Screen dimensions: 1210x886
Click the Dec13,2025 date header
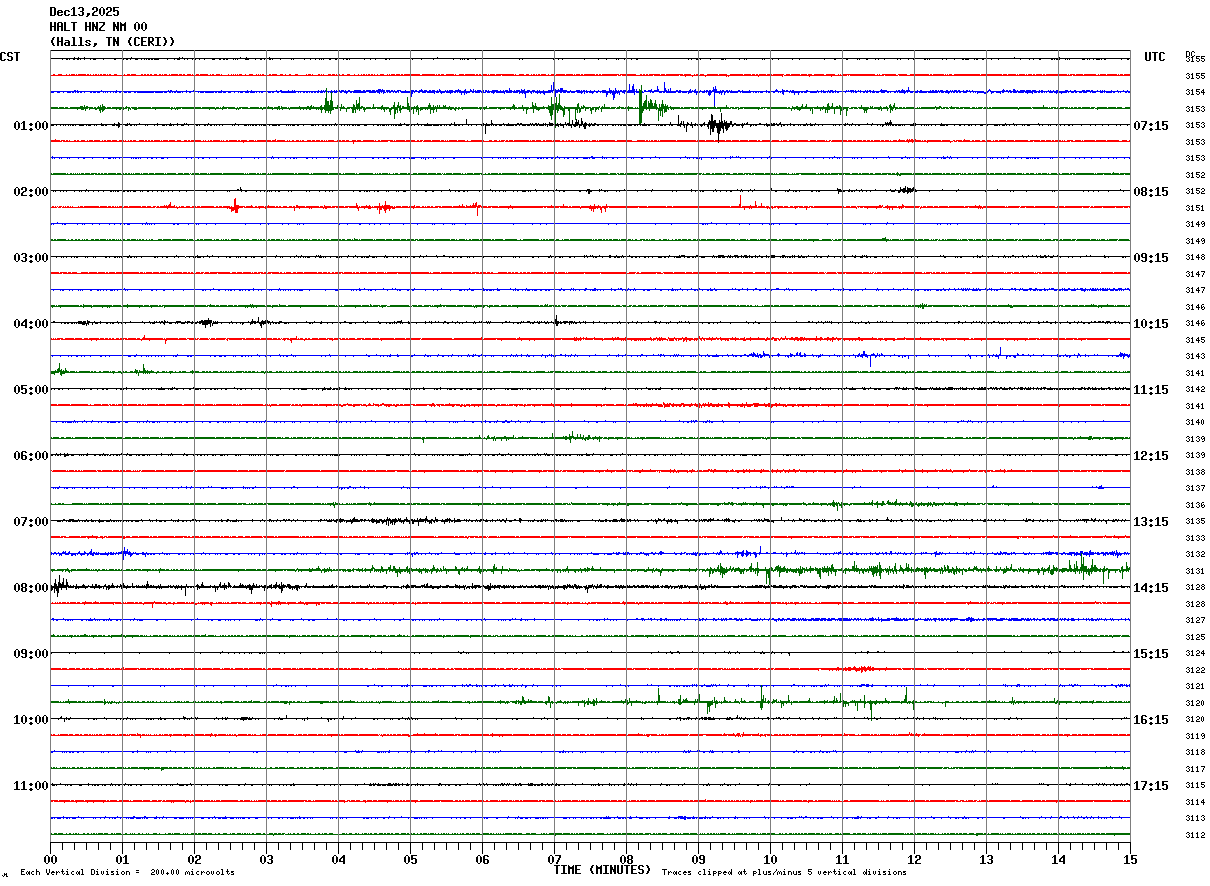point(84,12)
